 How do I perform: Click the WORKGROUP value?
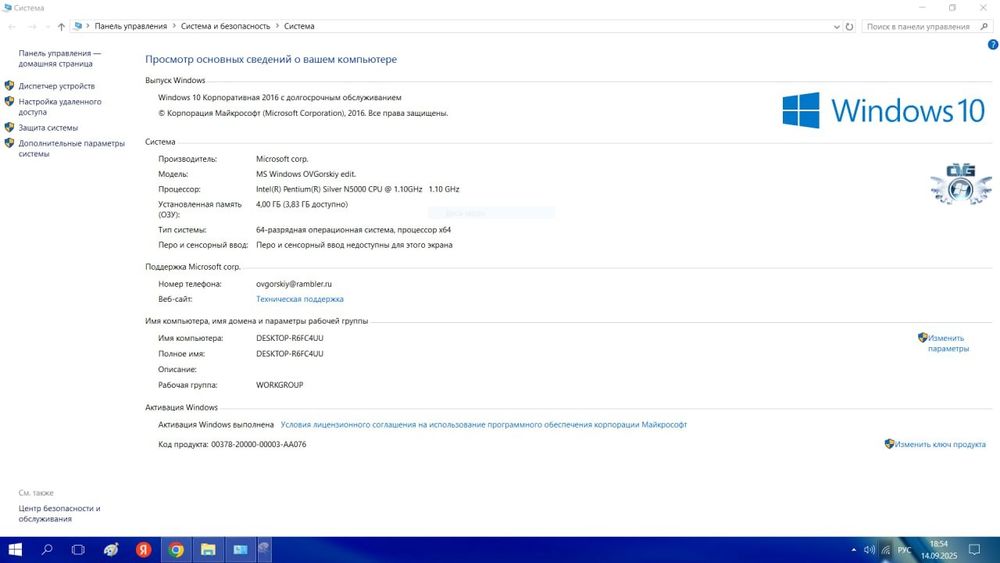click(279, 385)
